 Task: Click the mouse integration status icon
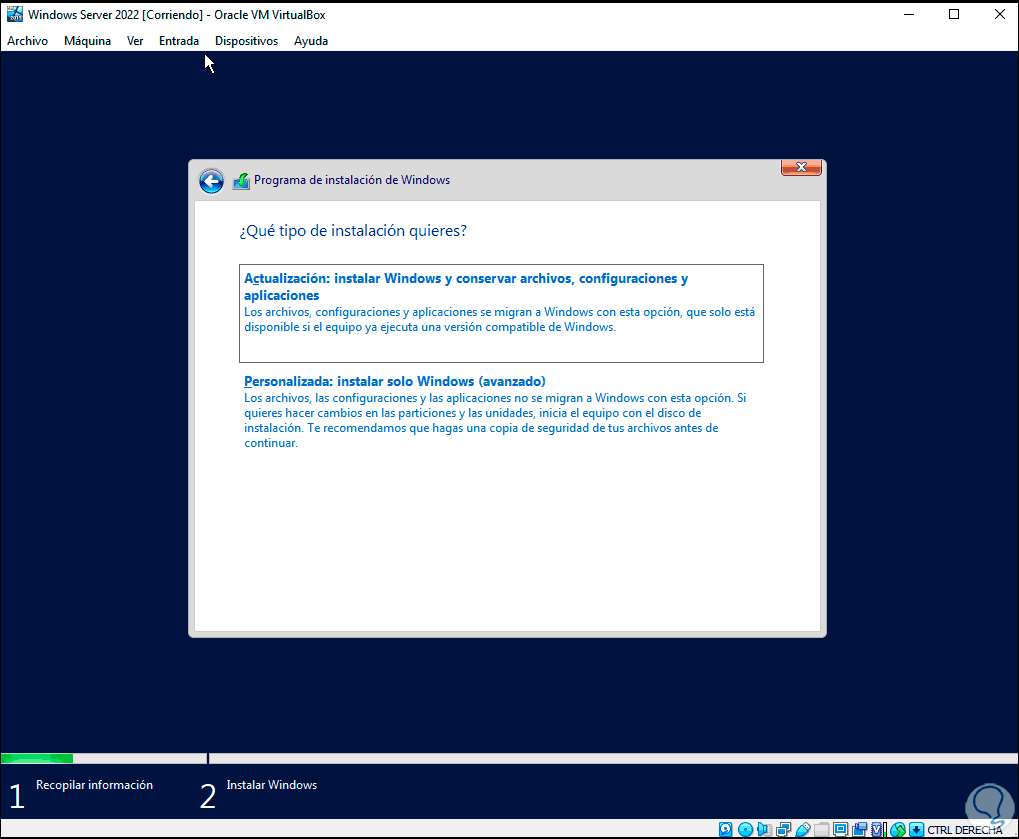click(x=898, y=829)
